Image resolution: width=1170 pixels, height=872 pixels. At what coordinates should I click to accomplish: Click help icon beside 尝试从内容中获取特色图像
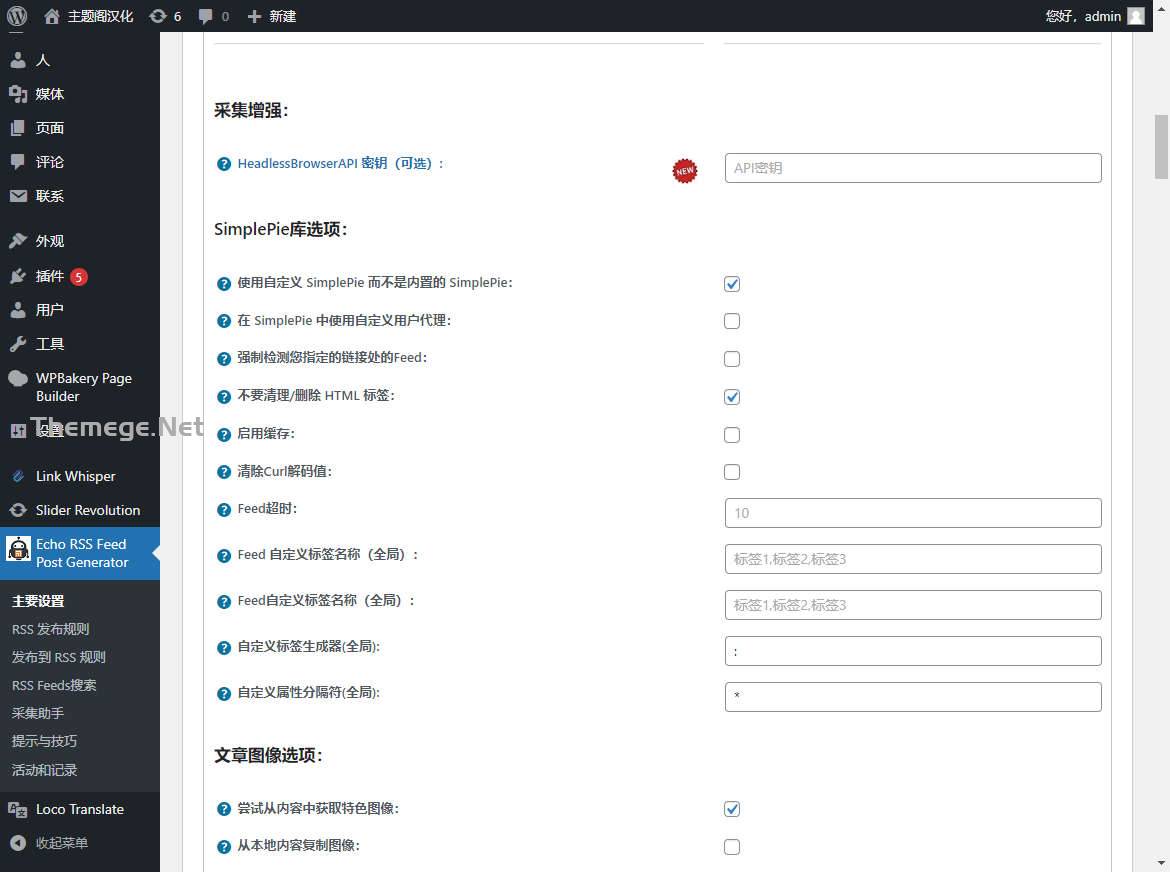(x=224, y=809)
